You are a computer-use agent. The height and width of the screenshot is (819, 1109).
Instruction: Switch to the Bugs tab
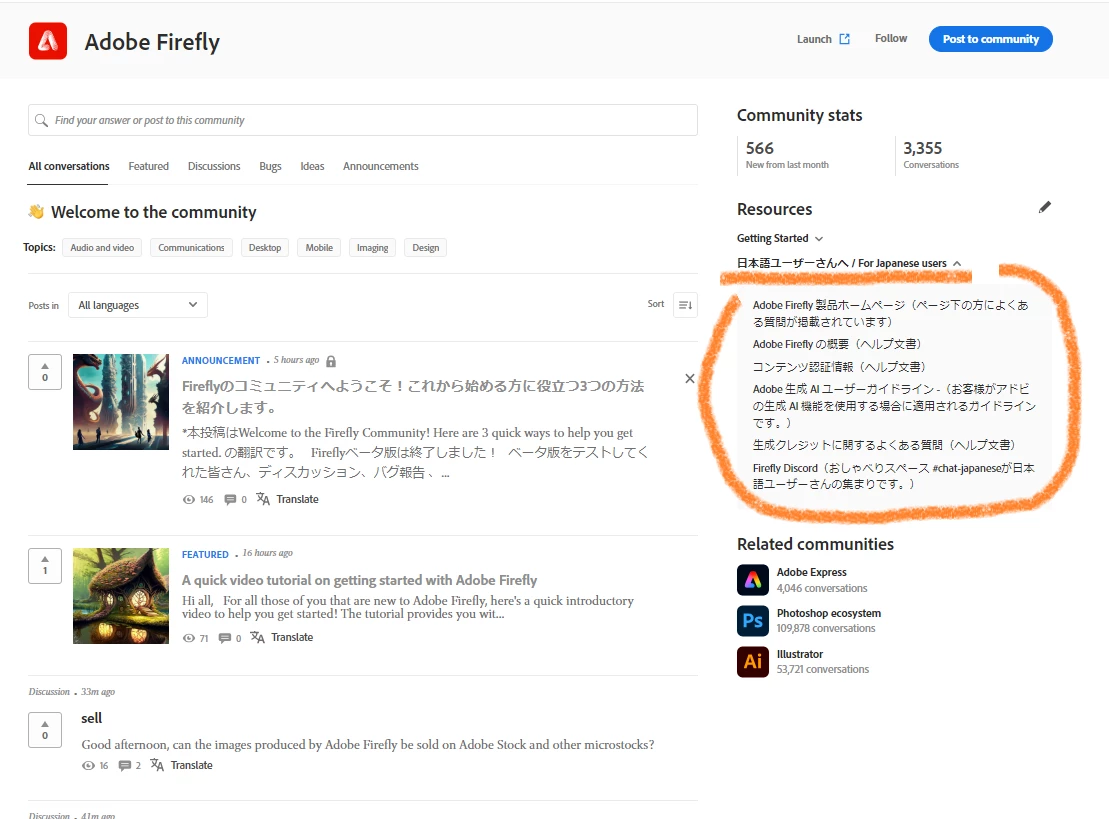[x=270, y=166]
